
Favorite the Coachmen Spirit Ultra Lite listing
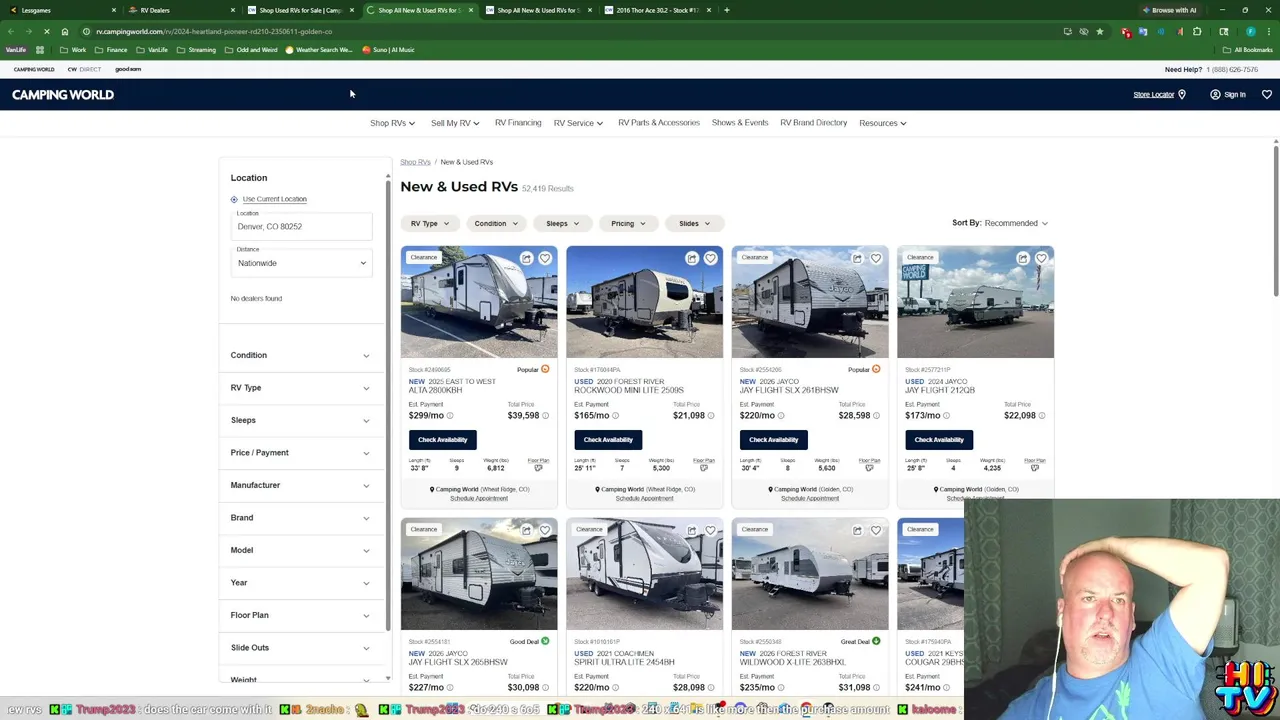tap(710, 530)
